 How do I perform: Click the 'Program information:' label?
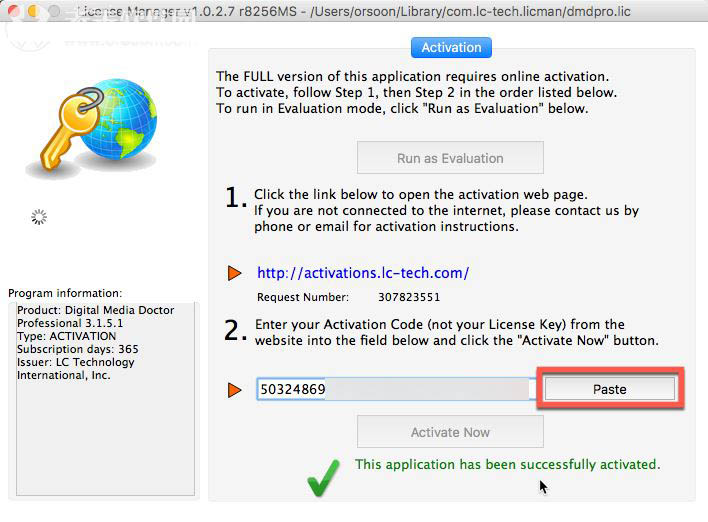pyautogui.click(x=65, y=293)
